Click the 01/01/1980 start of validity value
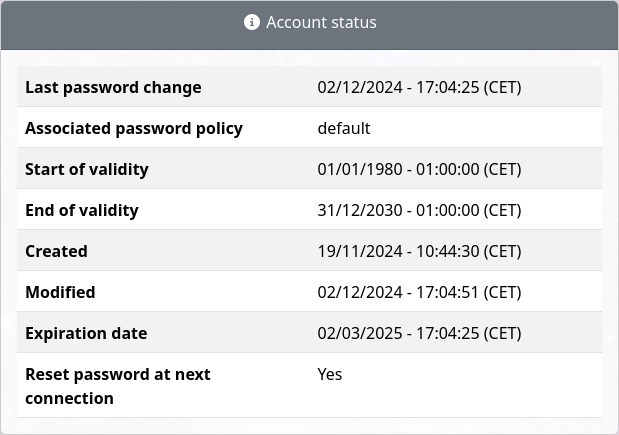 click(x=419, y=169)
